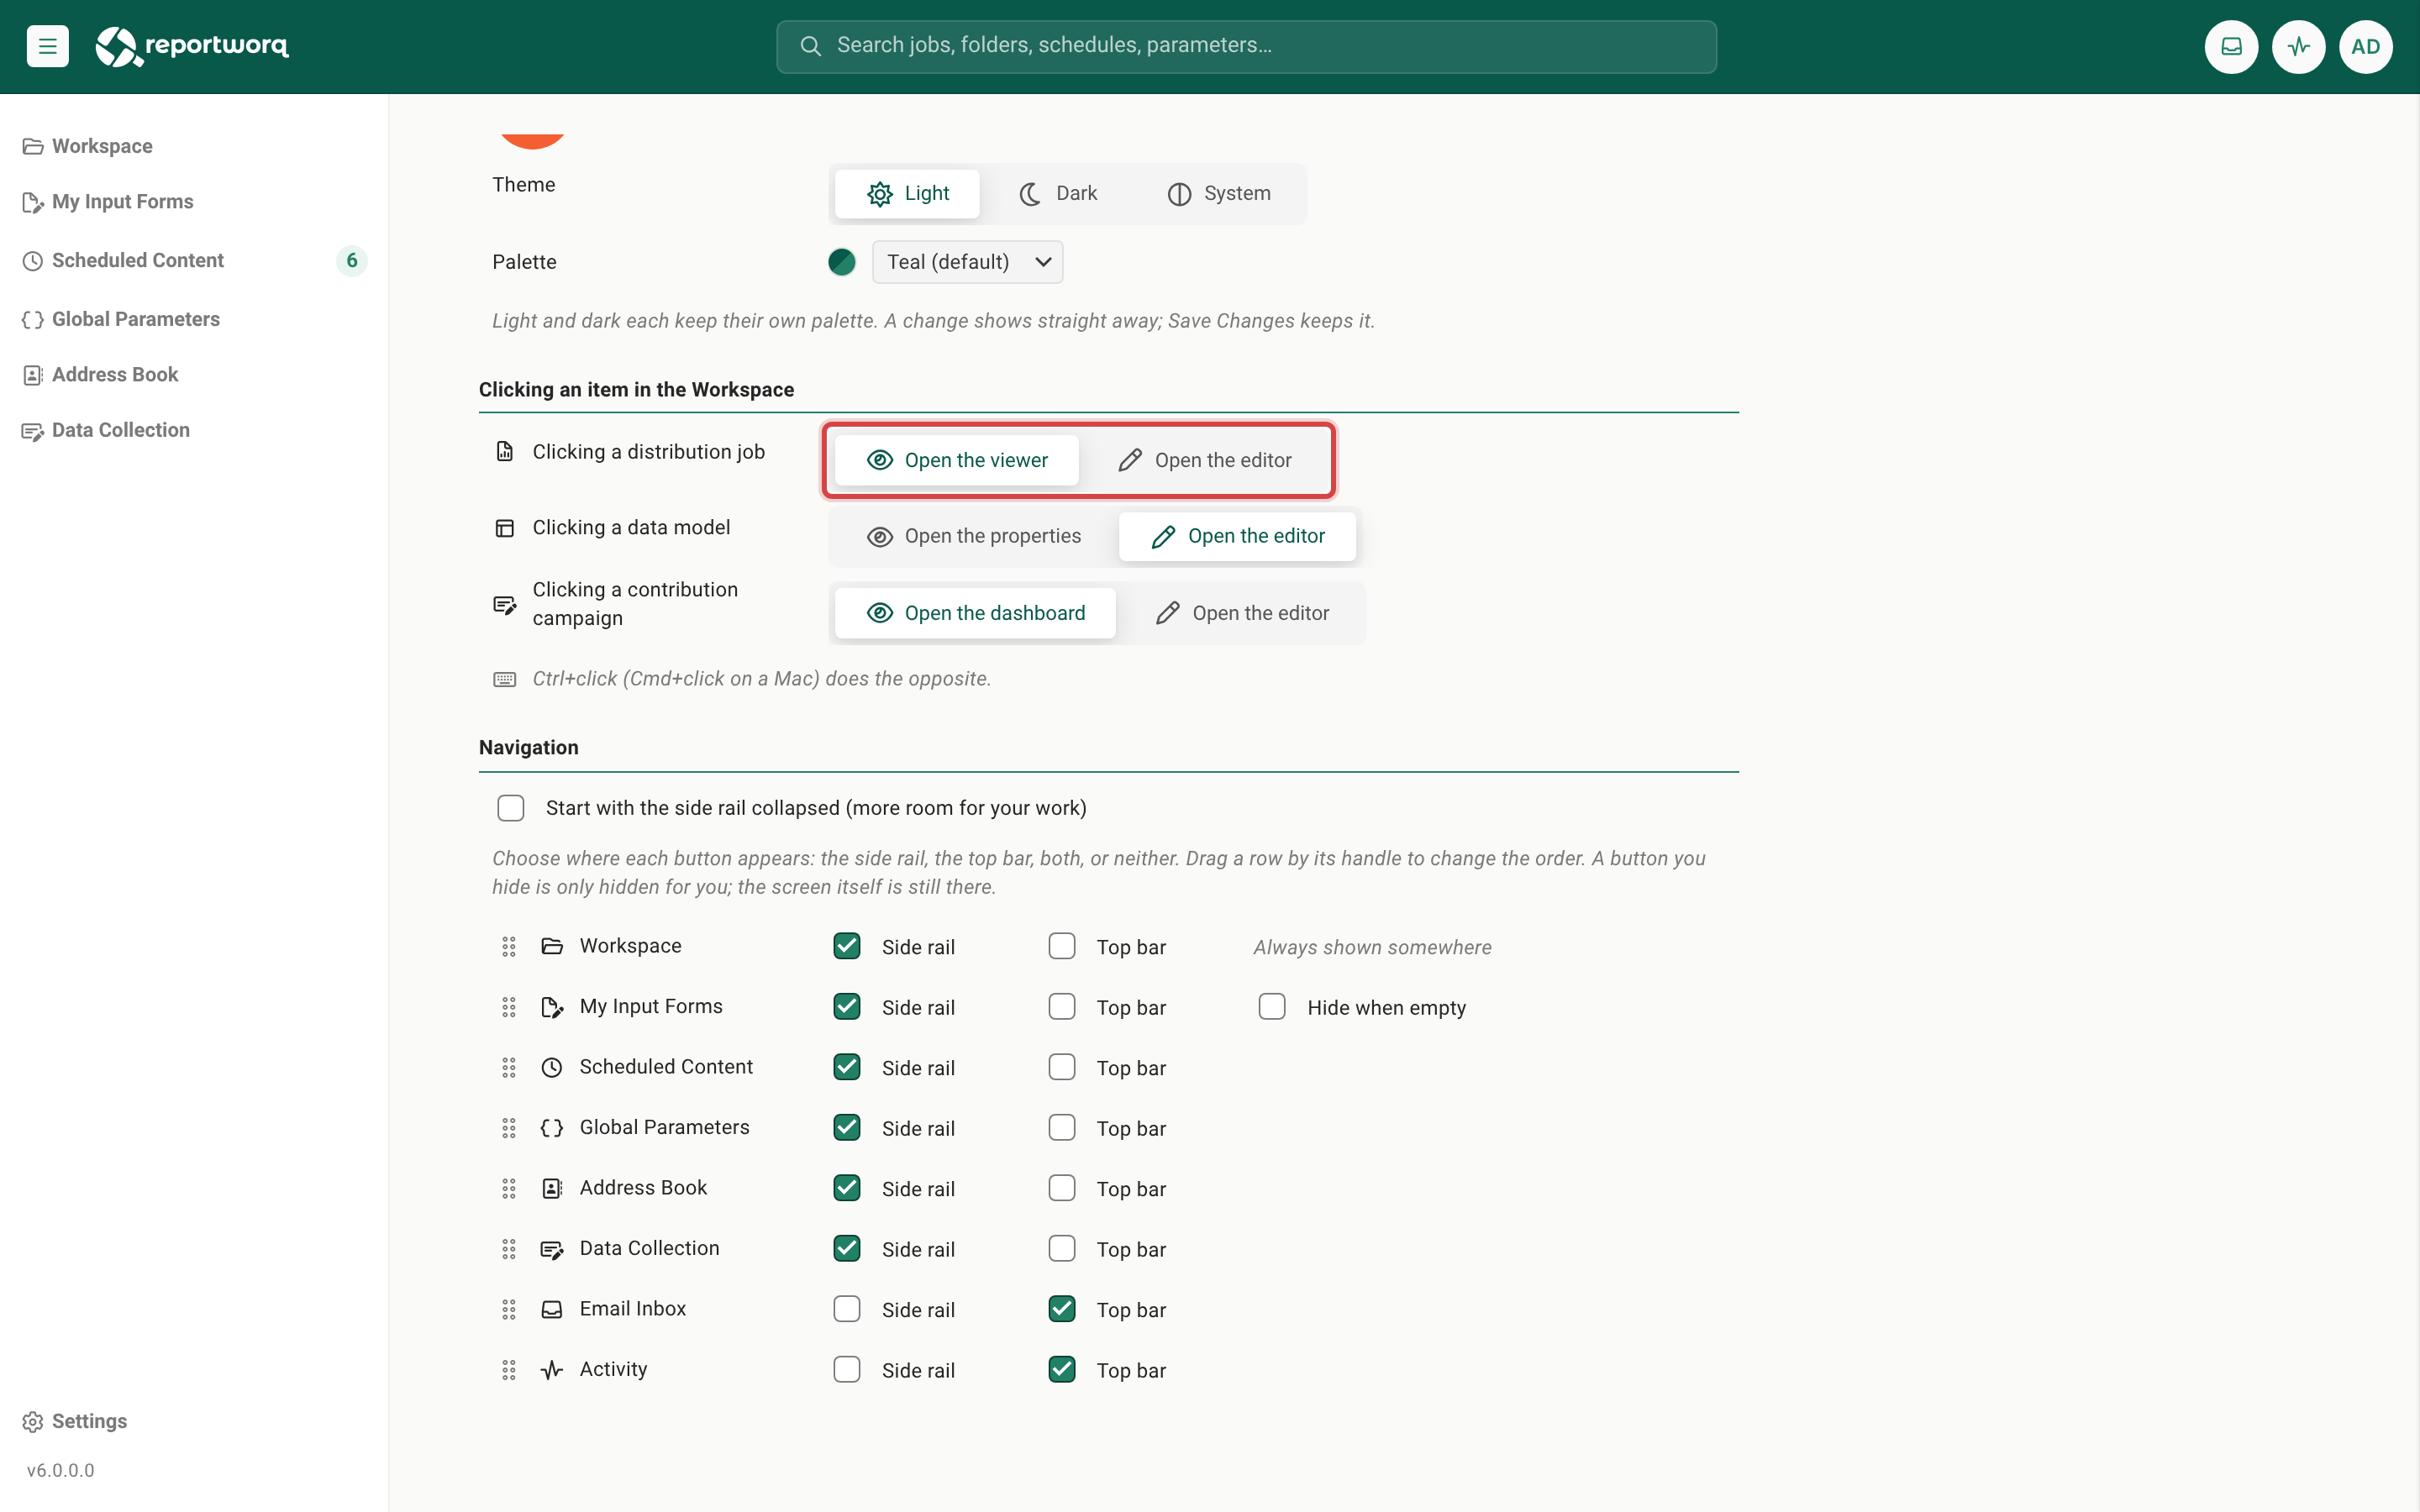Screen dimensions: 2420x1512
Task: Click drag handle for Activity row
Action: (509, 1369)
